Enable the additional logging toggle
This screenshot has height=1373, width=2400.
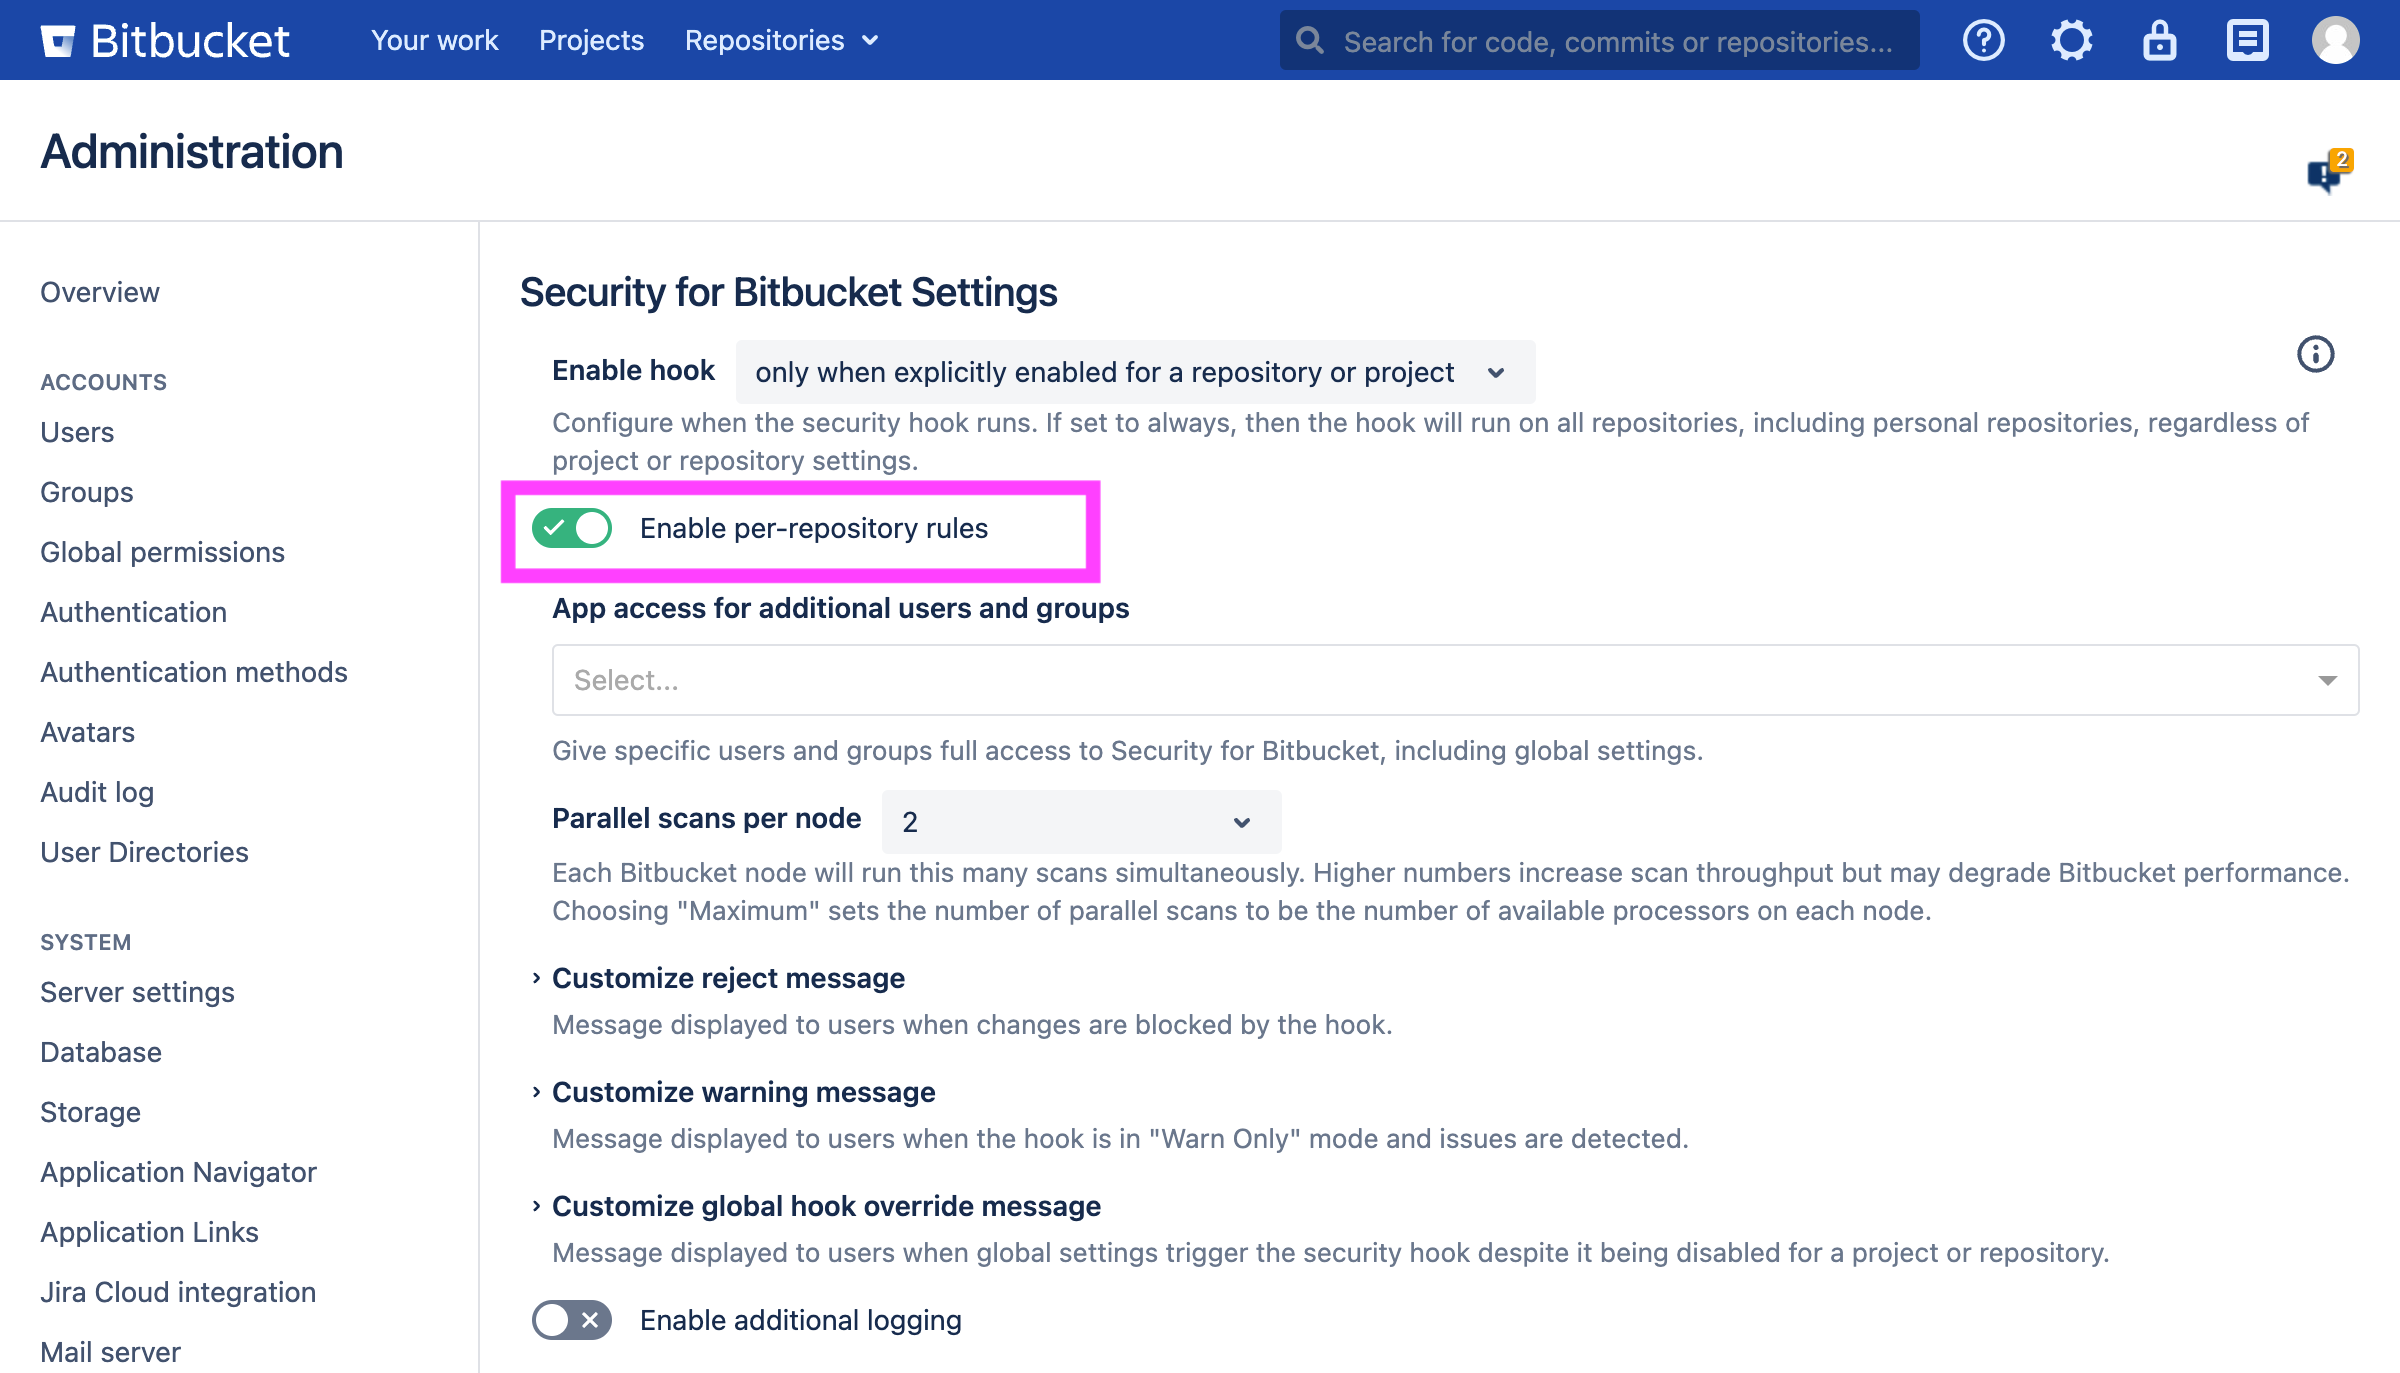pos(572,1320)
